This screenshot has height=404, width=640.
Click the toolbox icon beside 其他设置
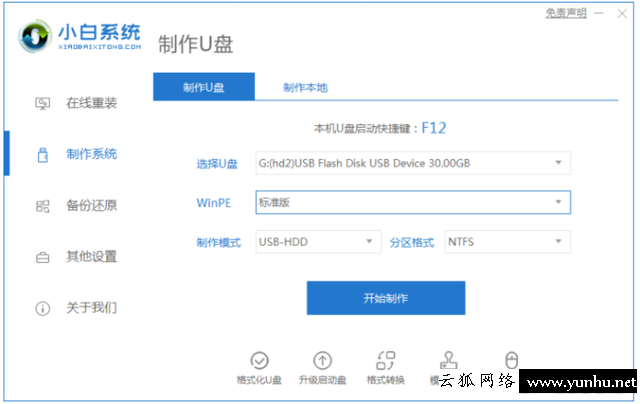42,257
